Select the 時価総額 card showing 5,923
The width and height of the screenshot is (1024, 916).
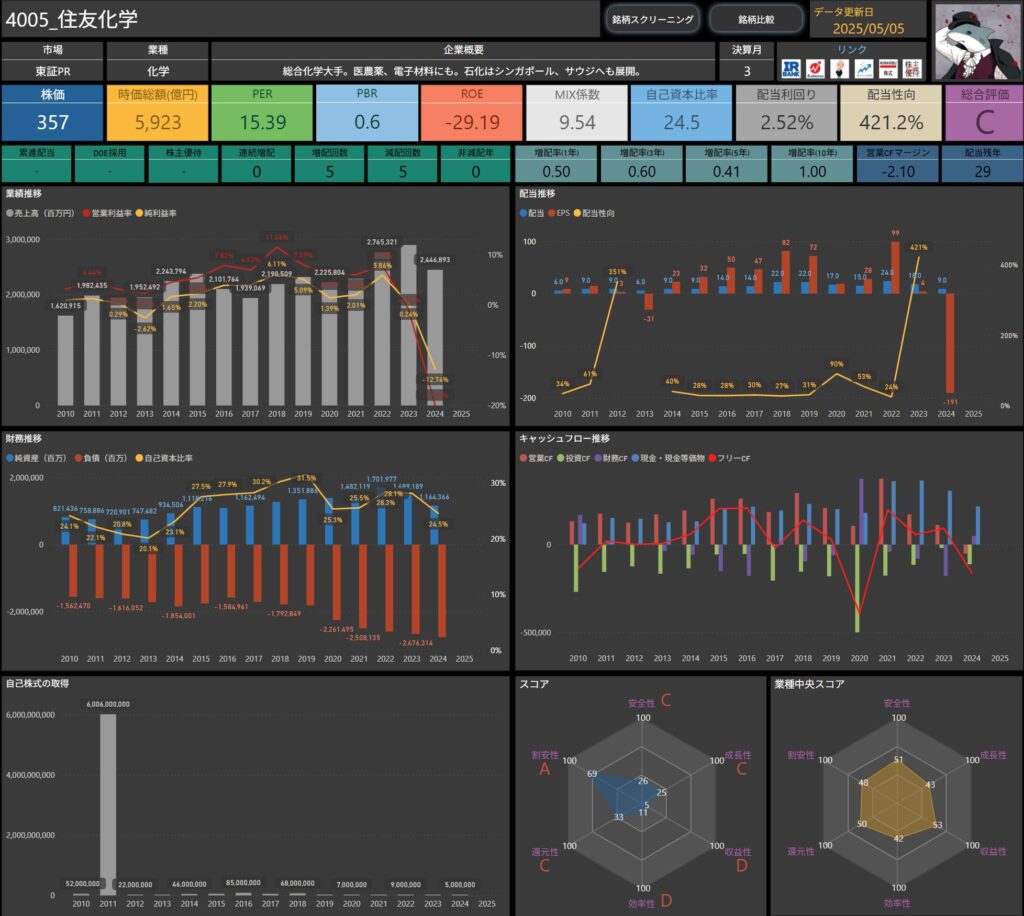coord(157,112)
